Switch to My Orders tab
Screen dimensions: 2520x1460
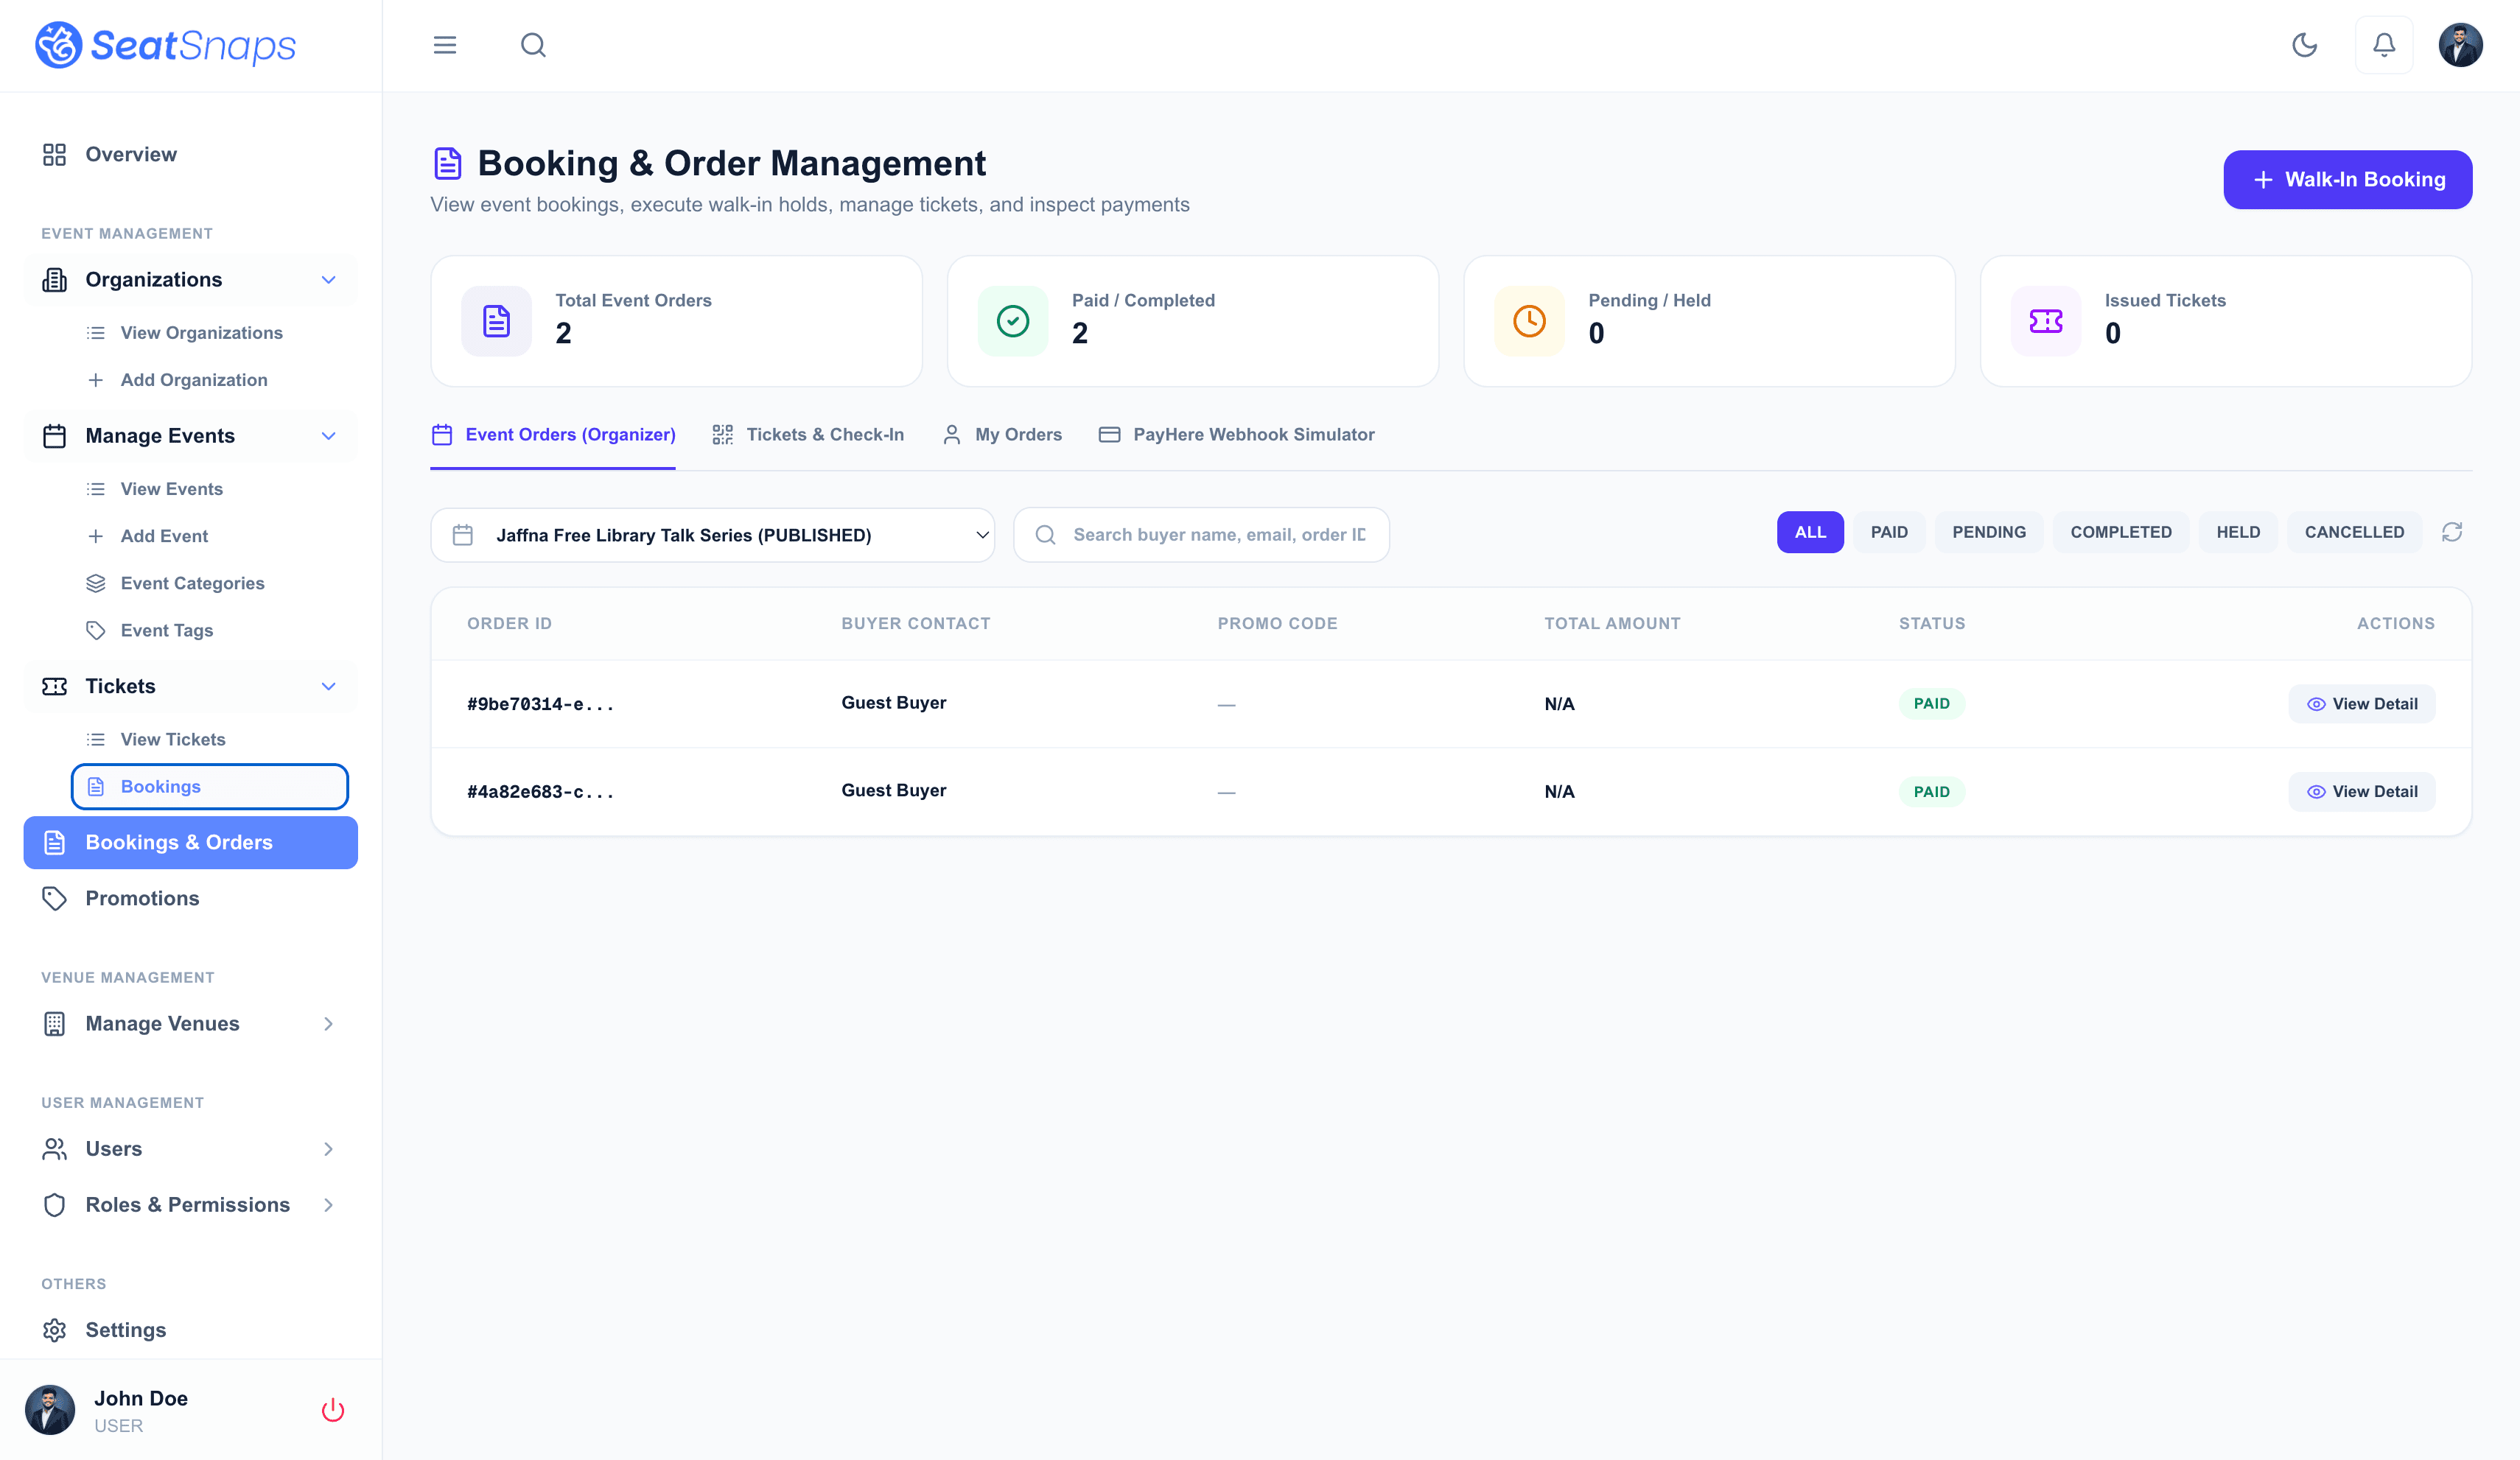[x=1002, y=435]
